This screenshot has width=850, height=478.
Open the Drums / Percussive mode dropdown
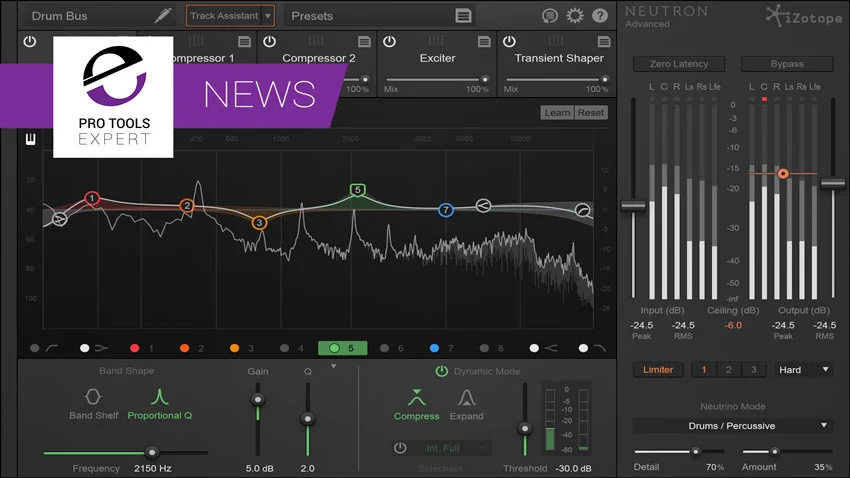(732, 425)
